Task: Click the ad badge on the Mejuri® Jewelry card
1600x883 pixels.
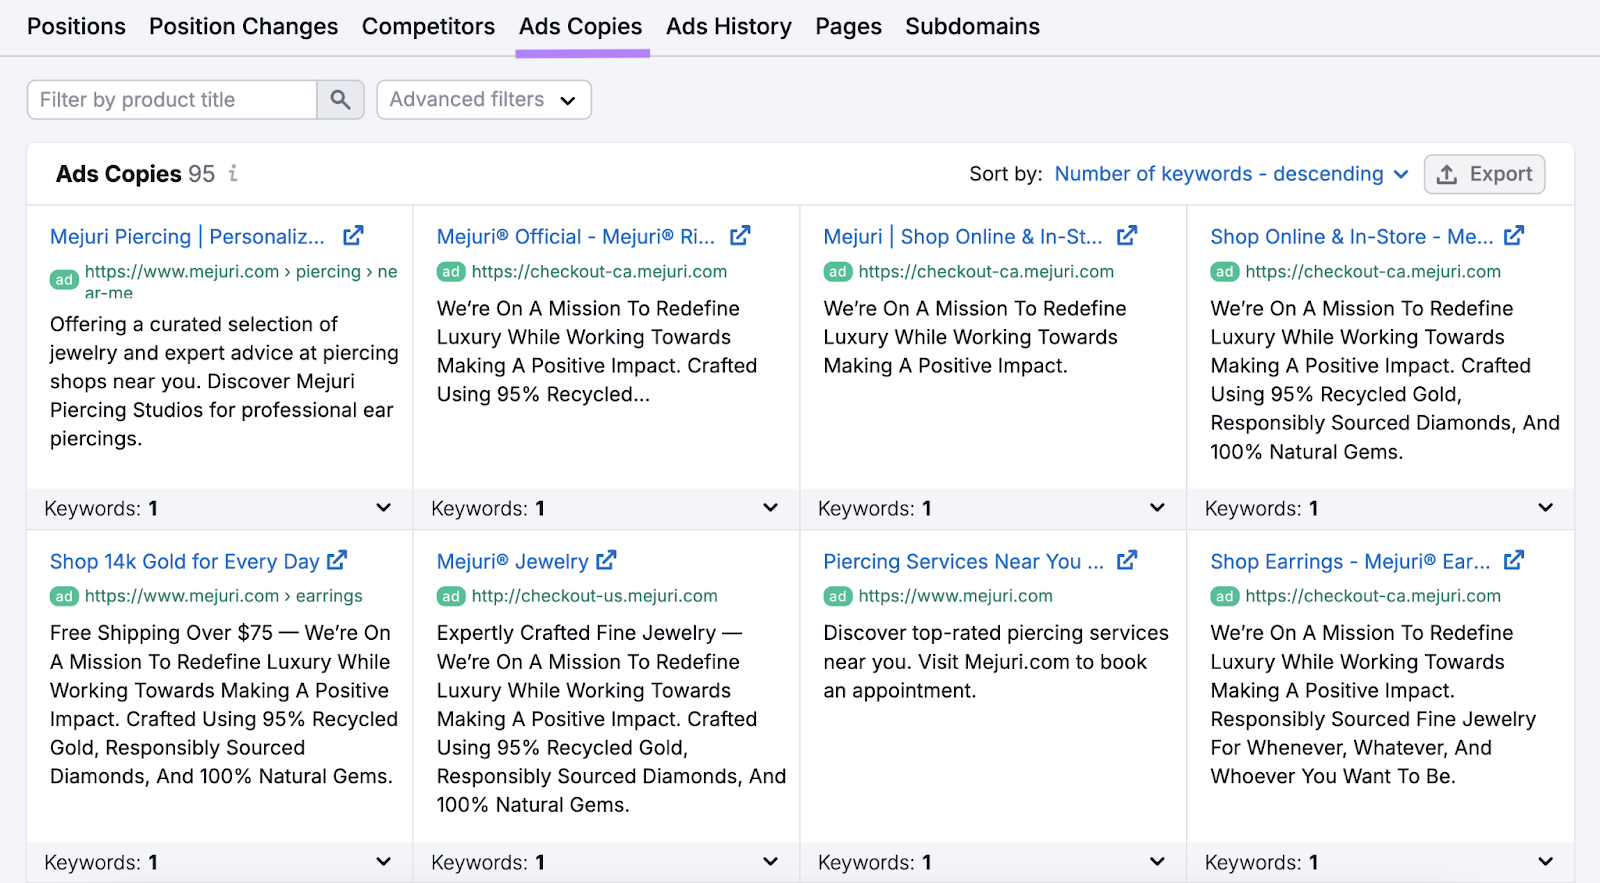Action: pos(451,597)
